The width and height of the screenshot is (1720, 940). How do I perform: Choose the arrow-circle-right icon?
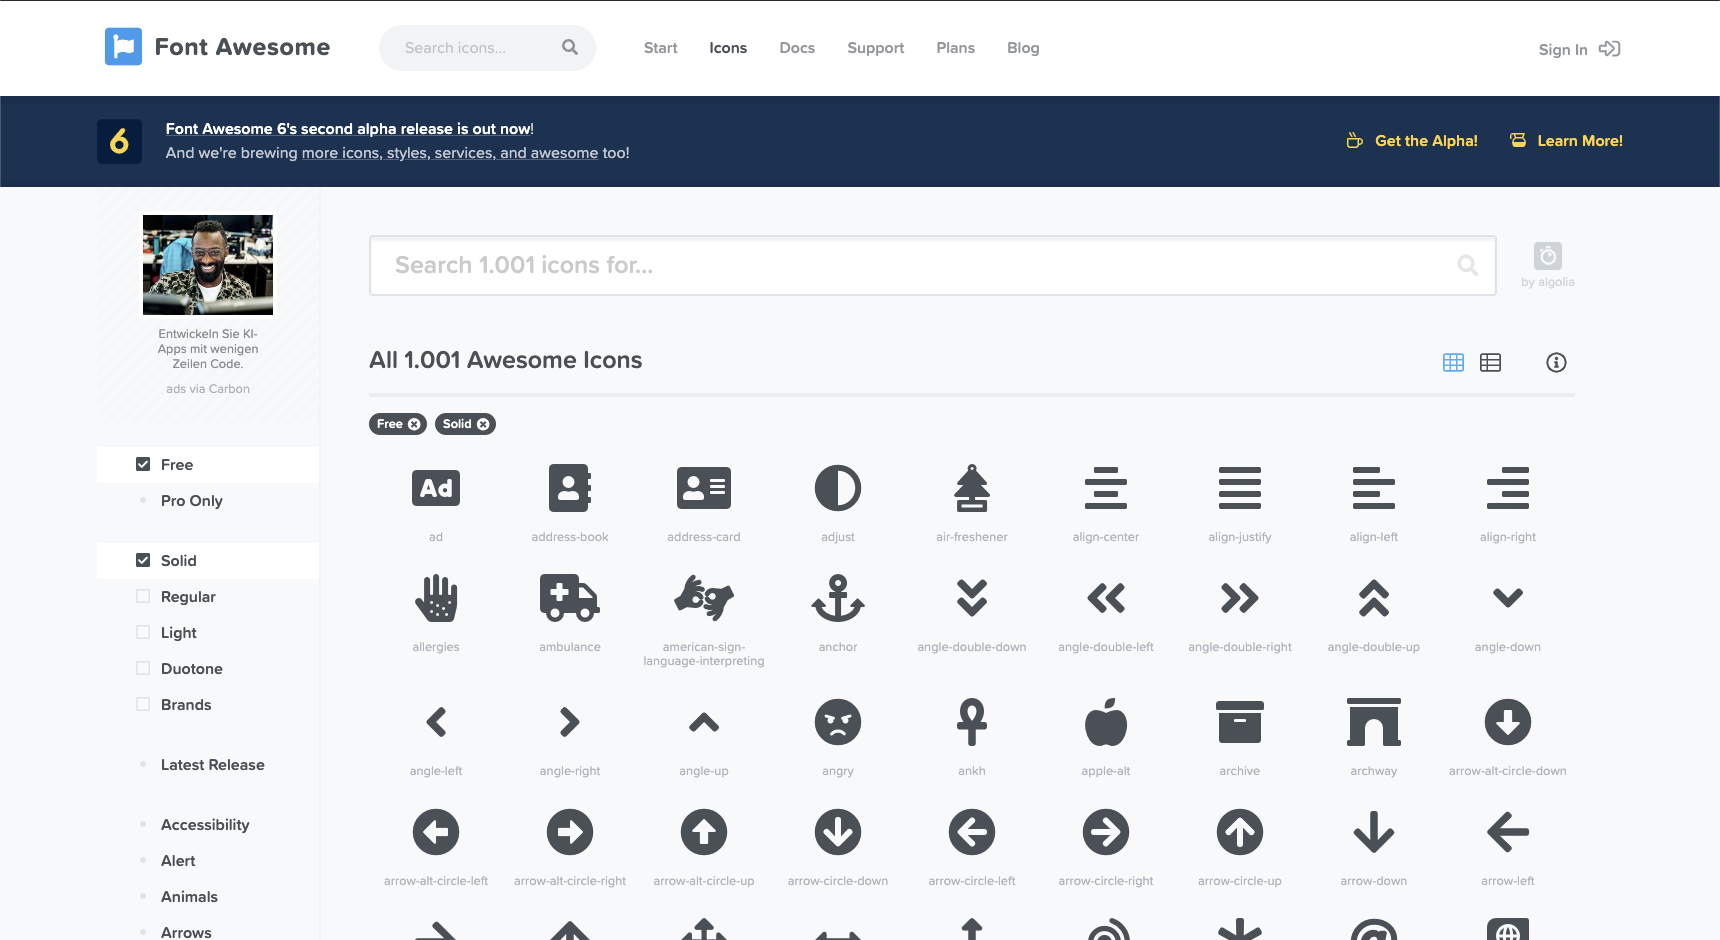click(1106, 832)
